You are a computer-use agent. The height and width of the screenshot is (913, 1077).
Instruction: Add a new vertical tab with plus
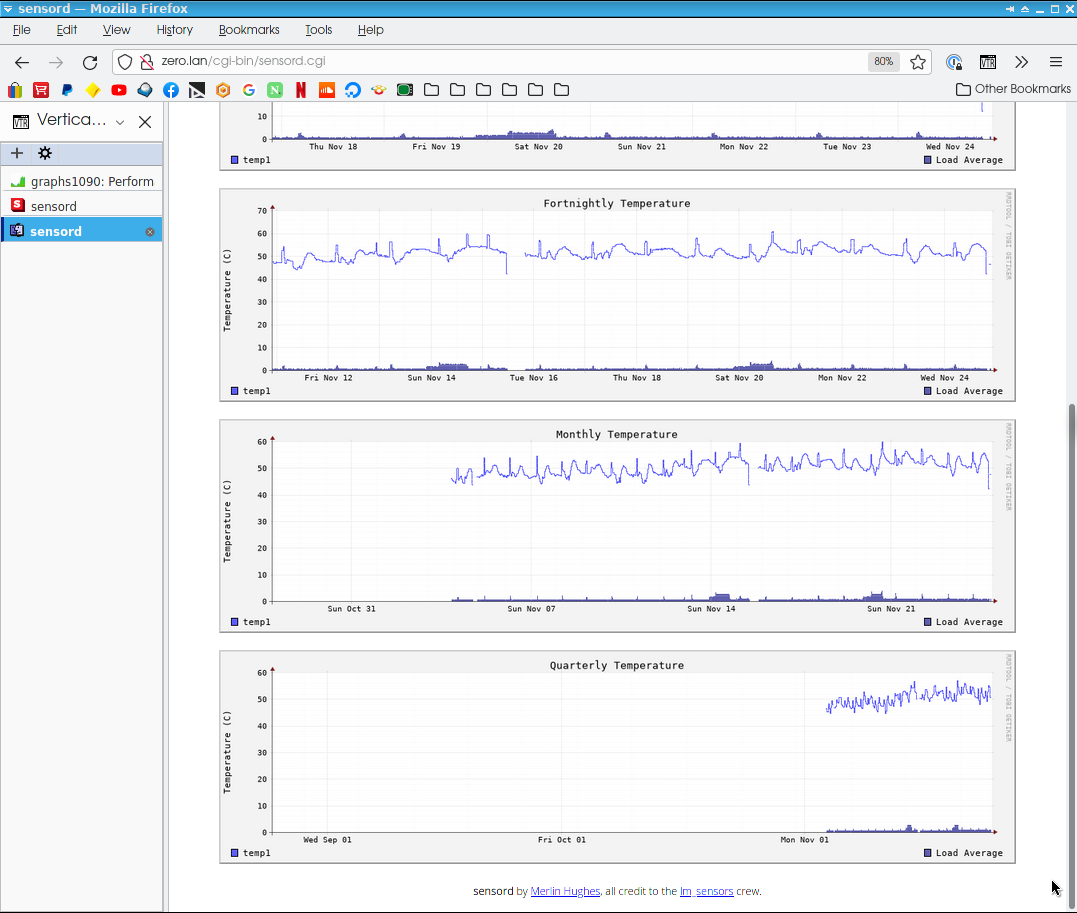(17, 153)
